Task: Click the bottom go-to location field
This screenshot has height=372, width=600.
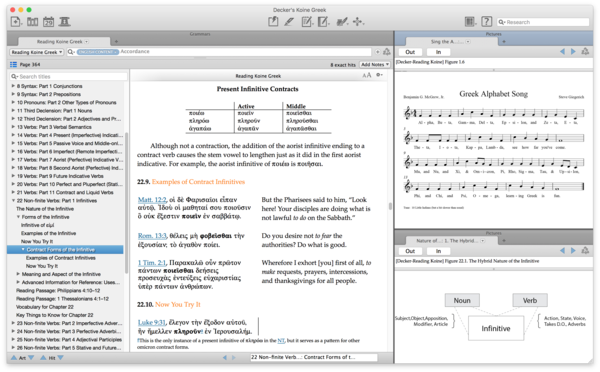Action: (x=313, y=357)
